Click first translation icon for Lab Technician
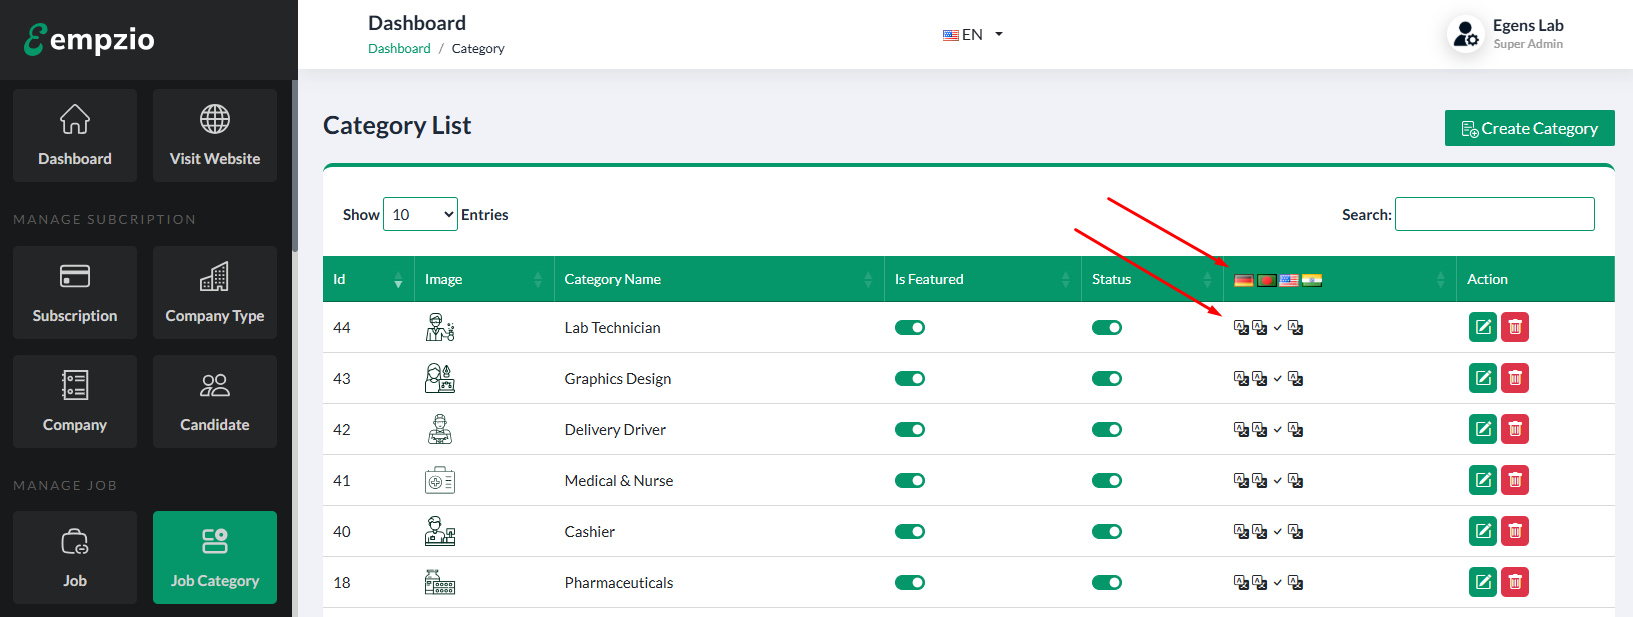 click(1241, 328)
